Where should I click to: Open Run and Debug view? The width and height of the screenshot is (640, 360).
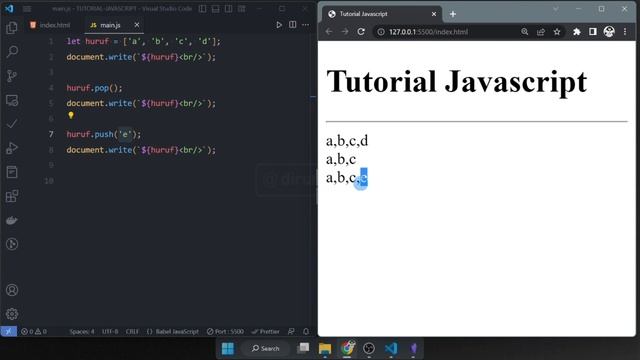pos(12,148)
